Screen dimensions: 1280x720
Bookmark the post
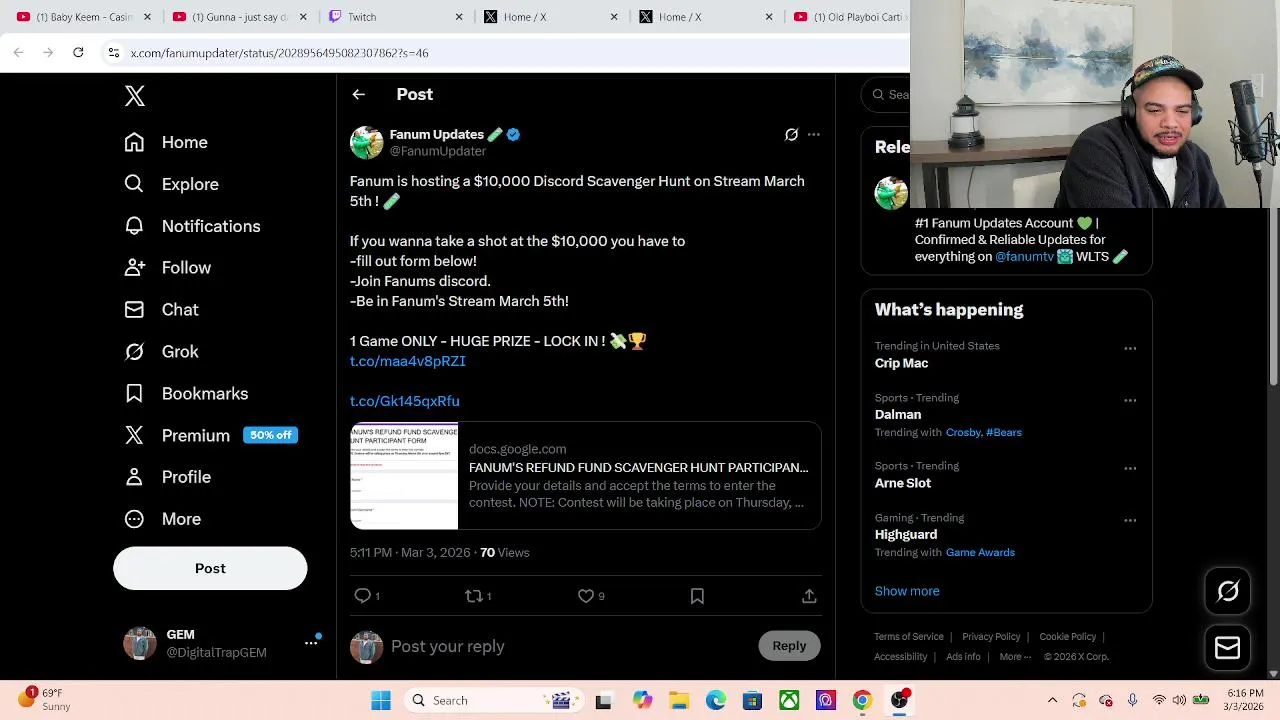(697, 596)
